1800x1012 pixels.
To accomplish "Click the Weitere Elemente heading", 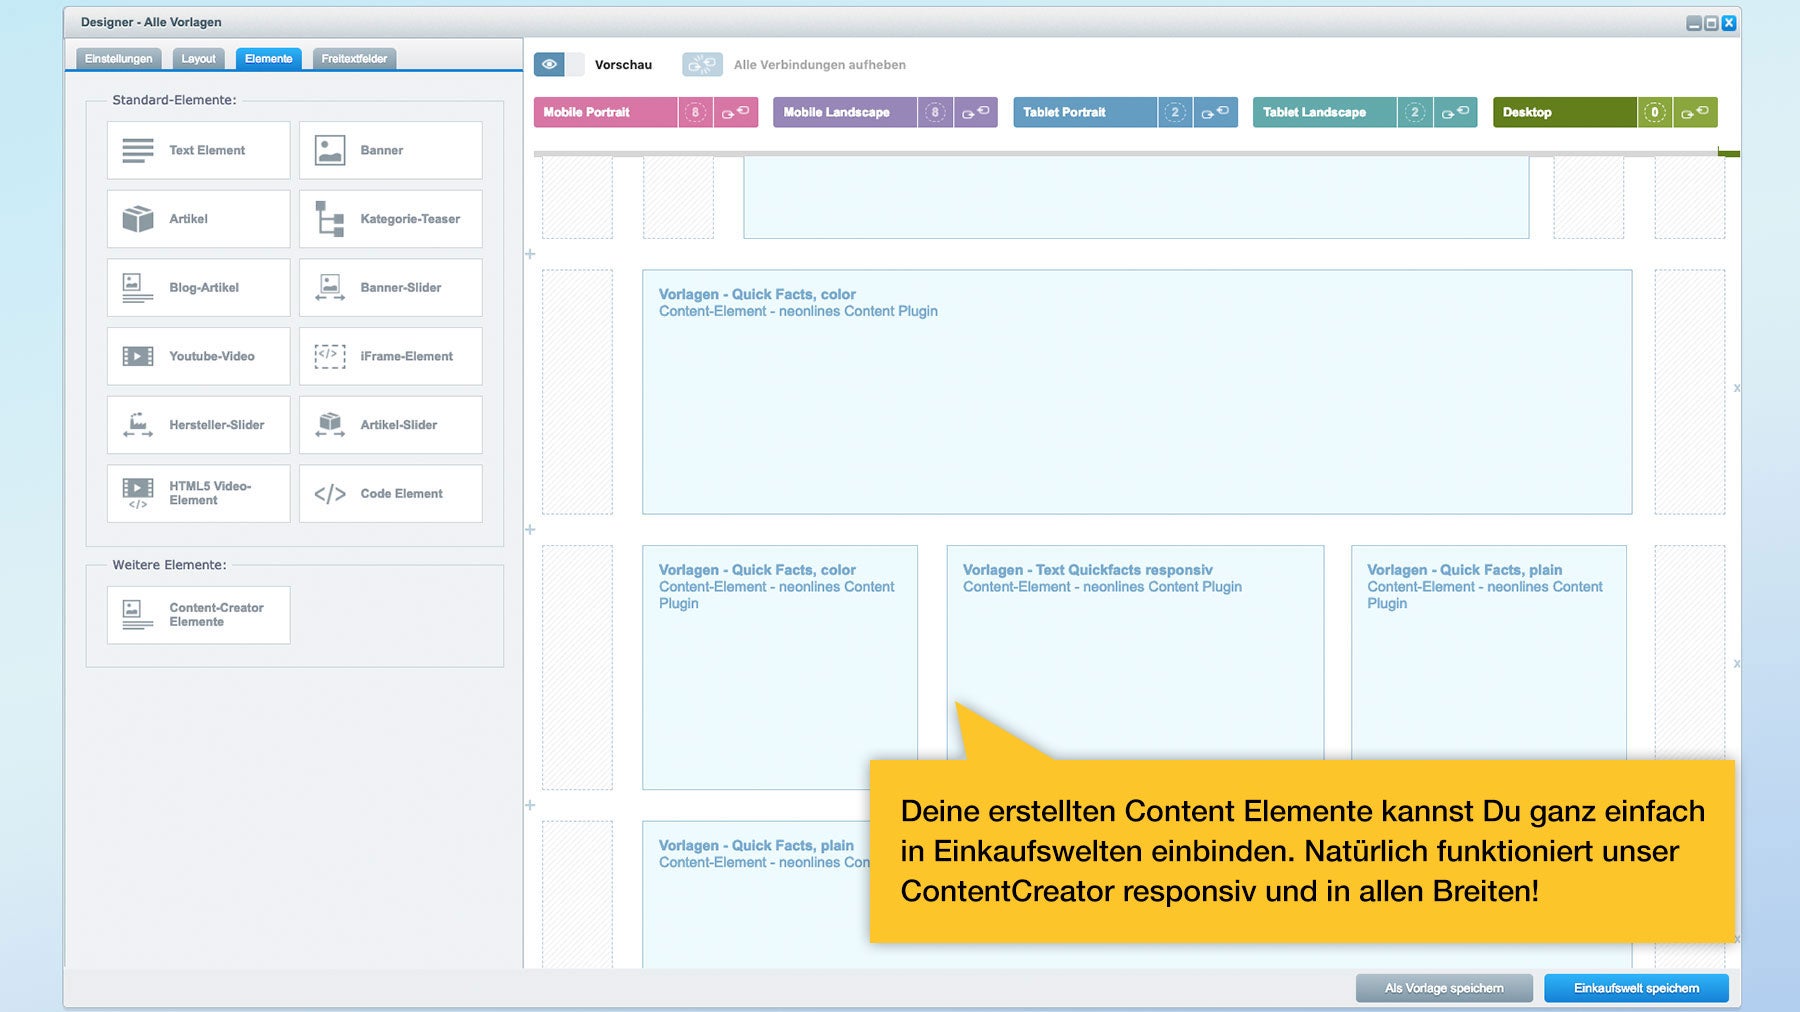I will (169, 565).
